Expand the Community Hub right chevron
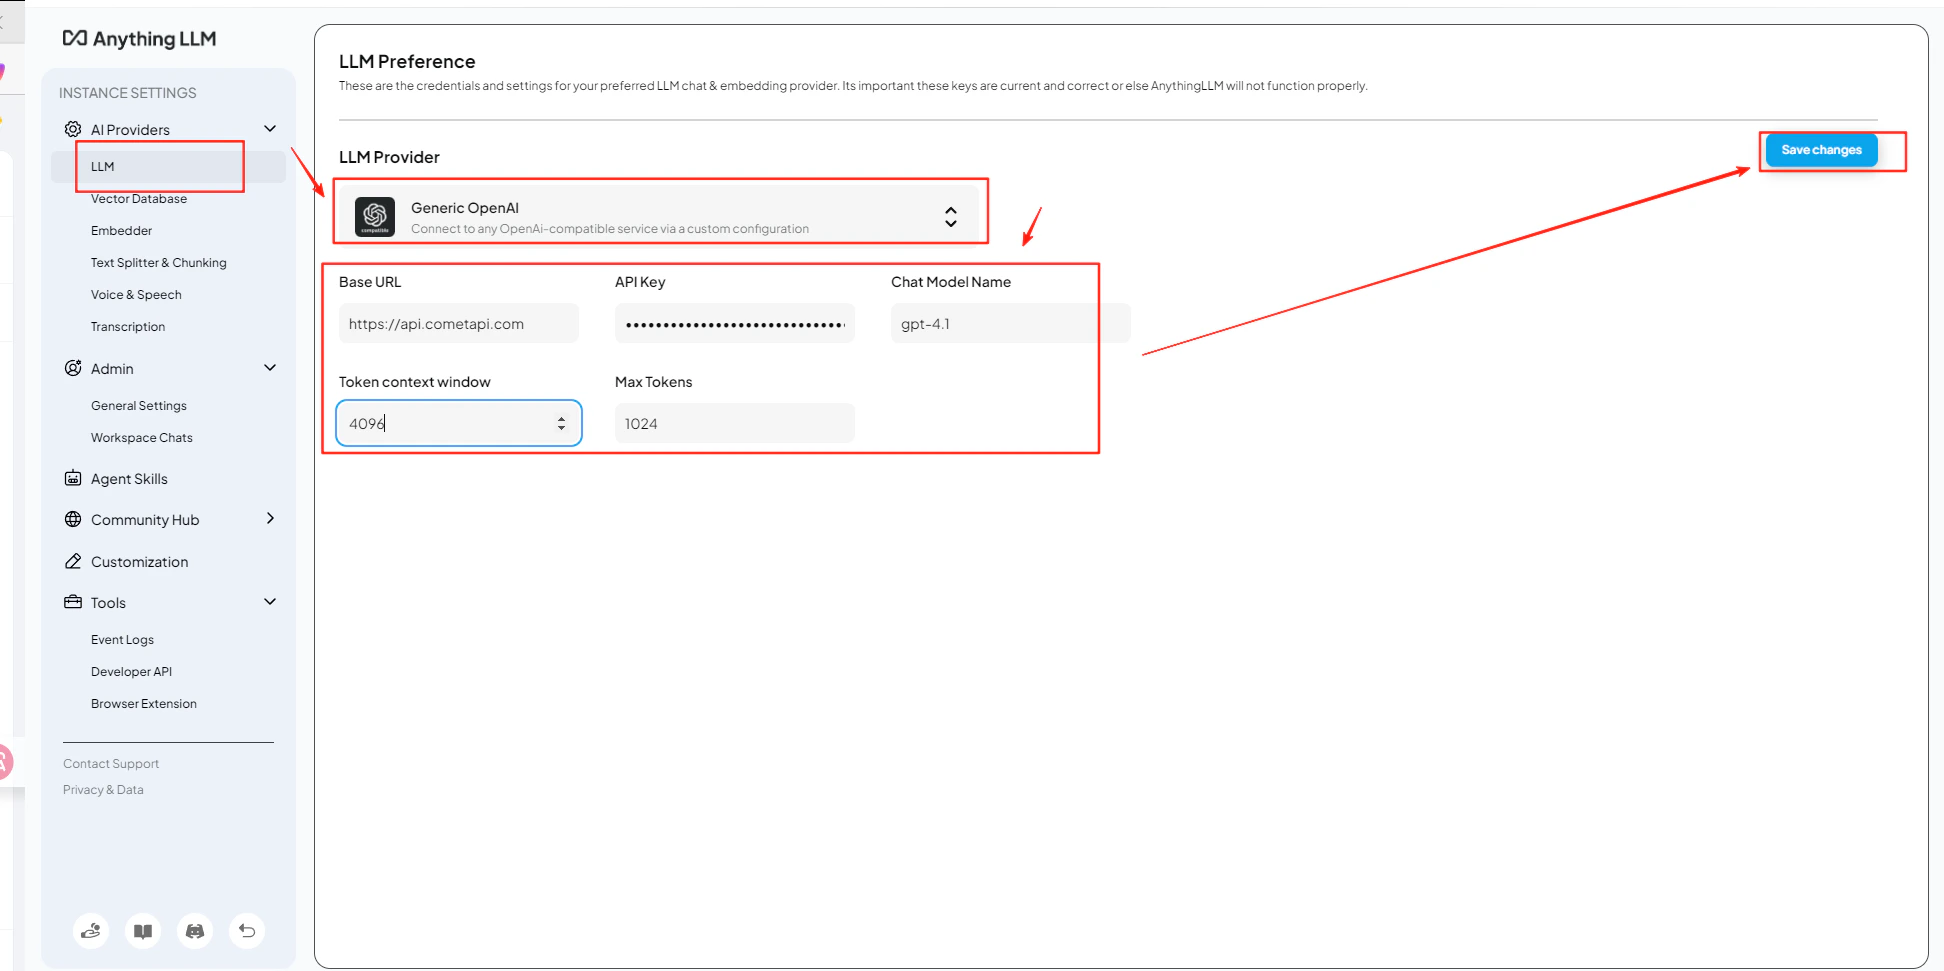Viewport: 1944px width, 971px height. (269, 518)
